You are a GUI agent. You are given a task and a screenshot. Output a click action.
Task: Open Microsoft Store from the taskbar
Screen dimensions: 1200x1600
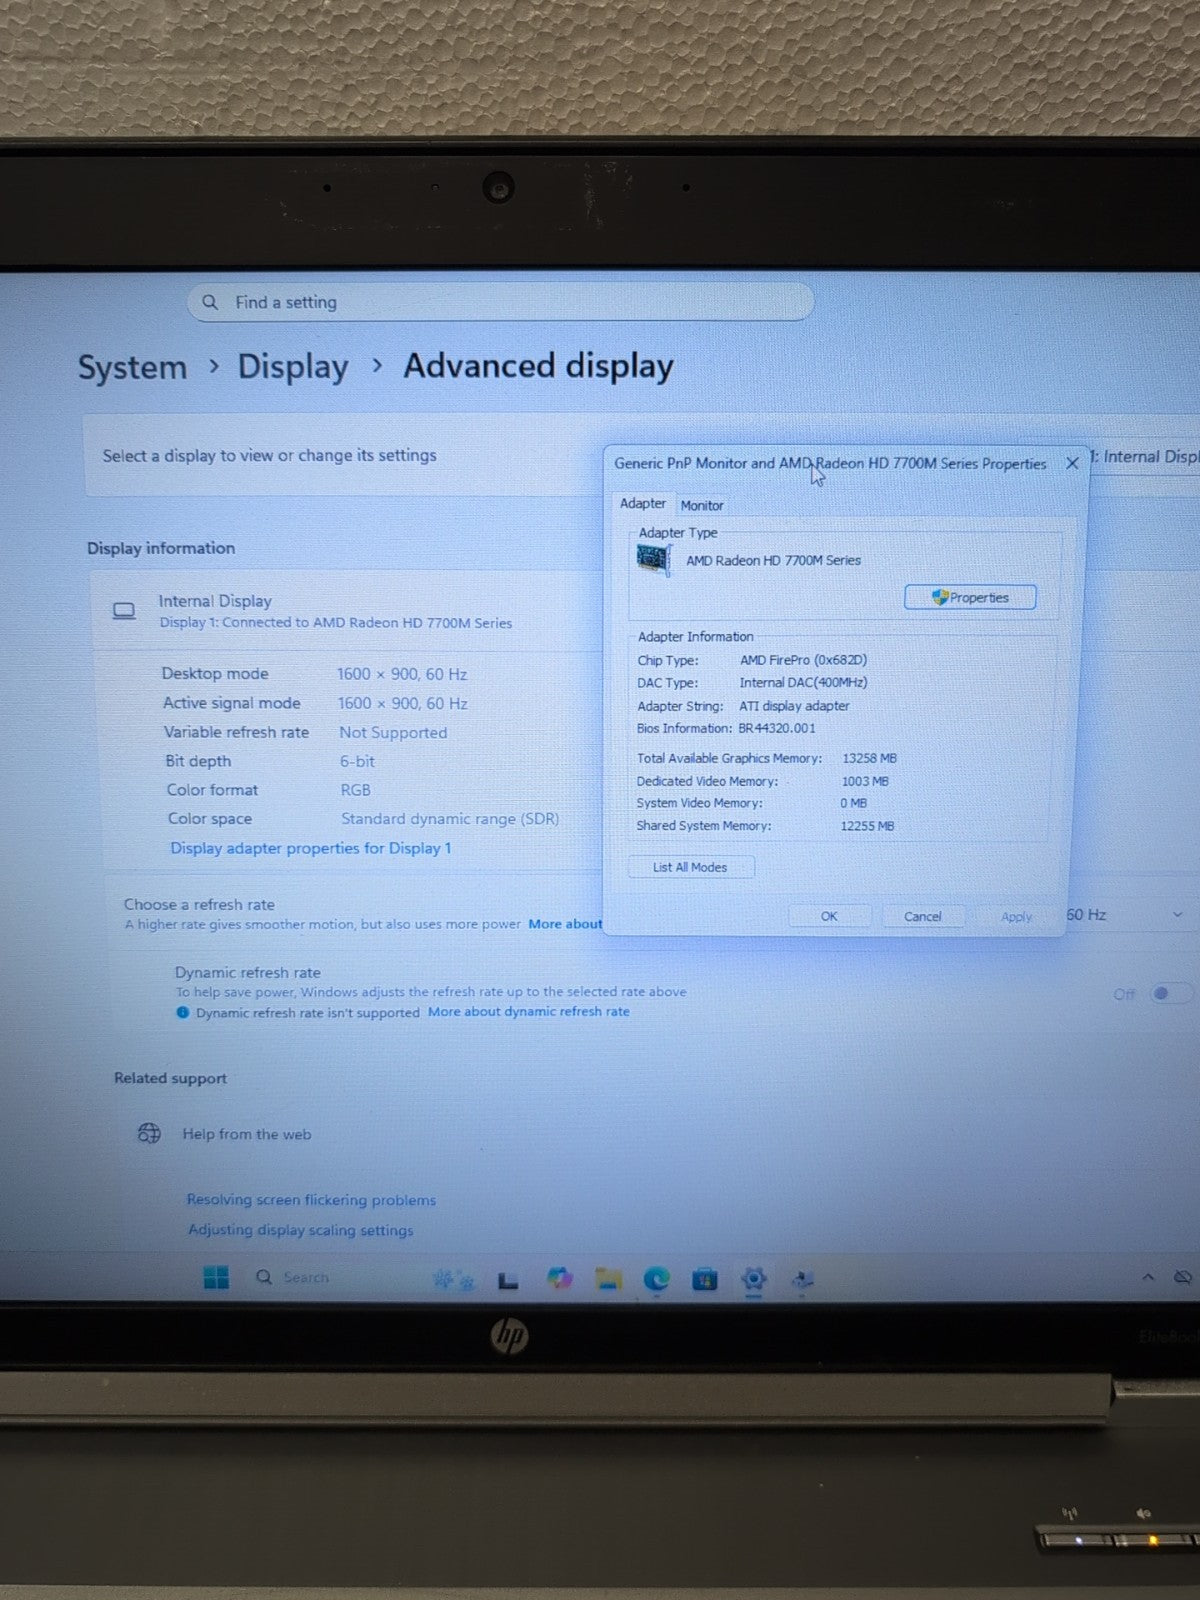[x=705, y=1279]
